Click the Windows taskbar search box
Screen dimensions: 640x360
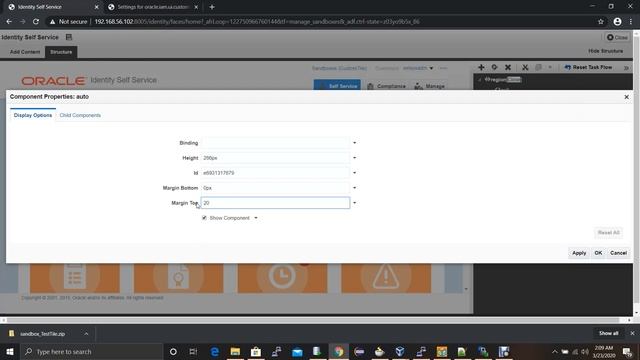pos(91,352)
